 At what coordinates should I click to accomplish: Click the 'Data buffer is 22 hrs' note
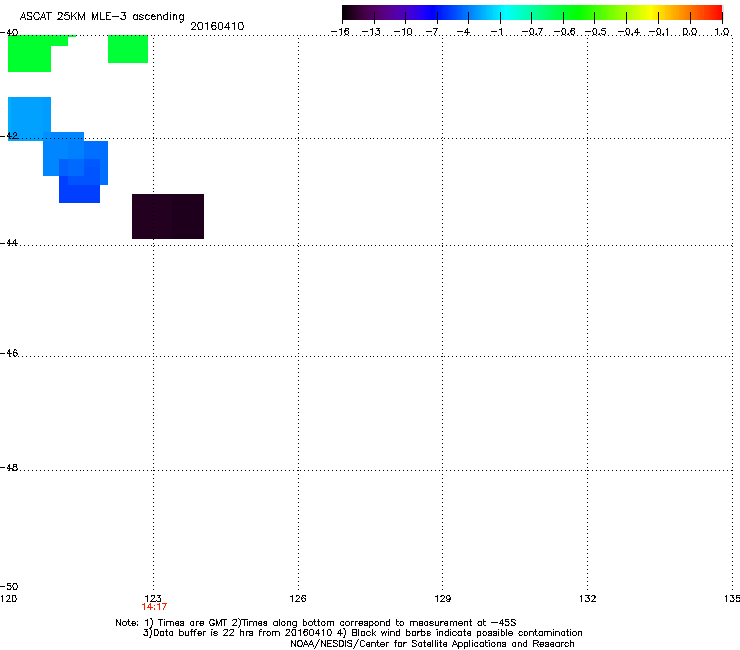coord(362,633)
